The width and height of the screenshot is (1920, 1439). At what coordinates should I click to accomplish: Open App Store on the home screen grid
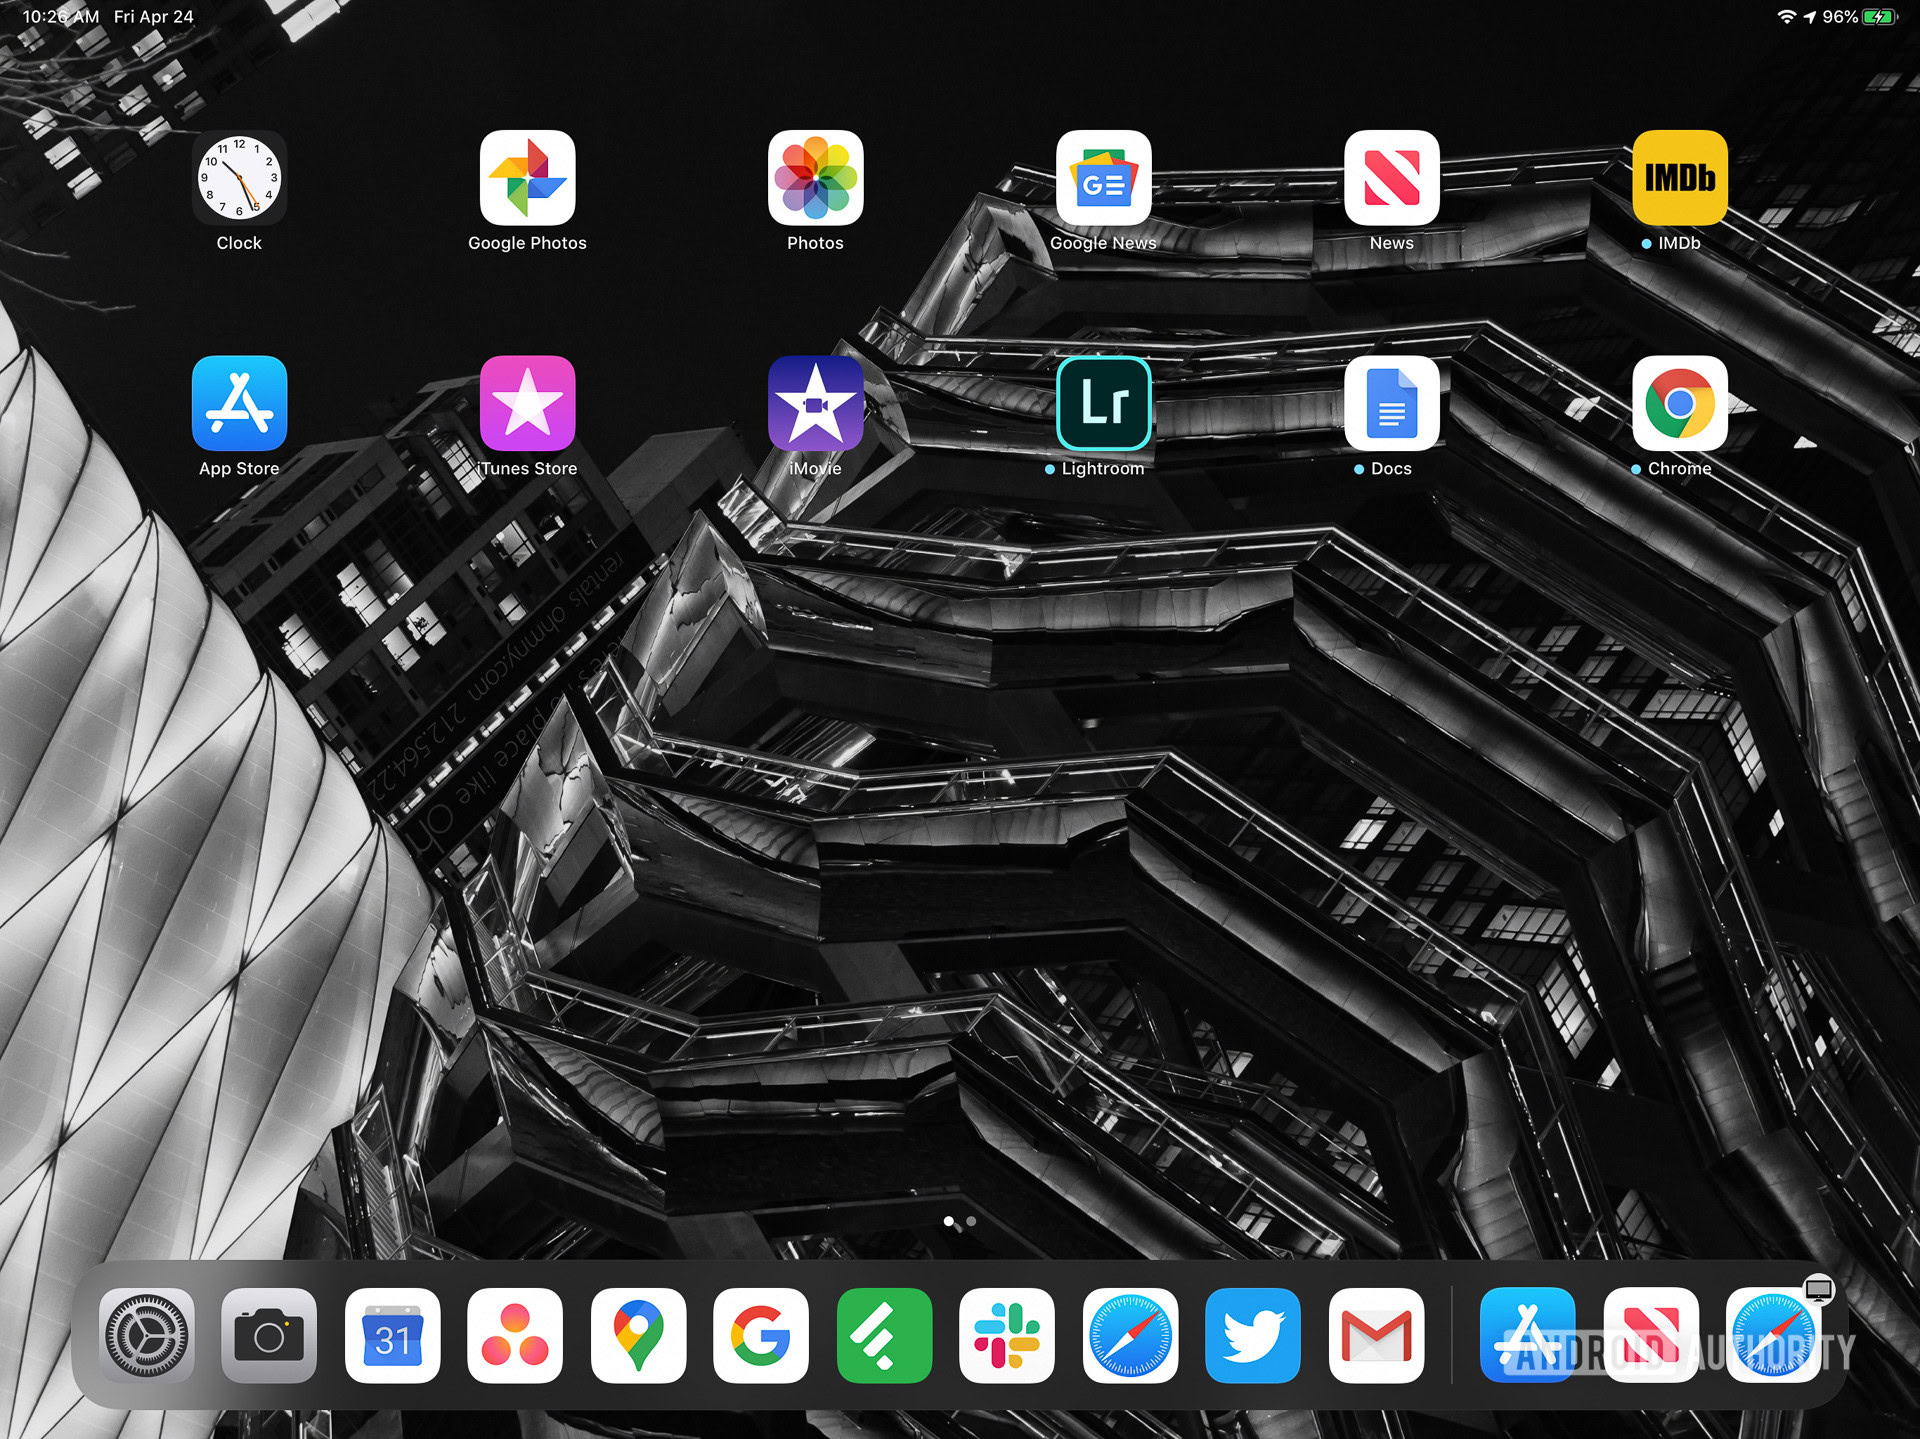pos(239,403)
